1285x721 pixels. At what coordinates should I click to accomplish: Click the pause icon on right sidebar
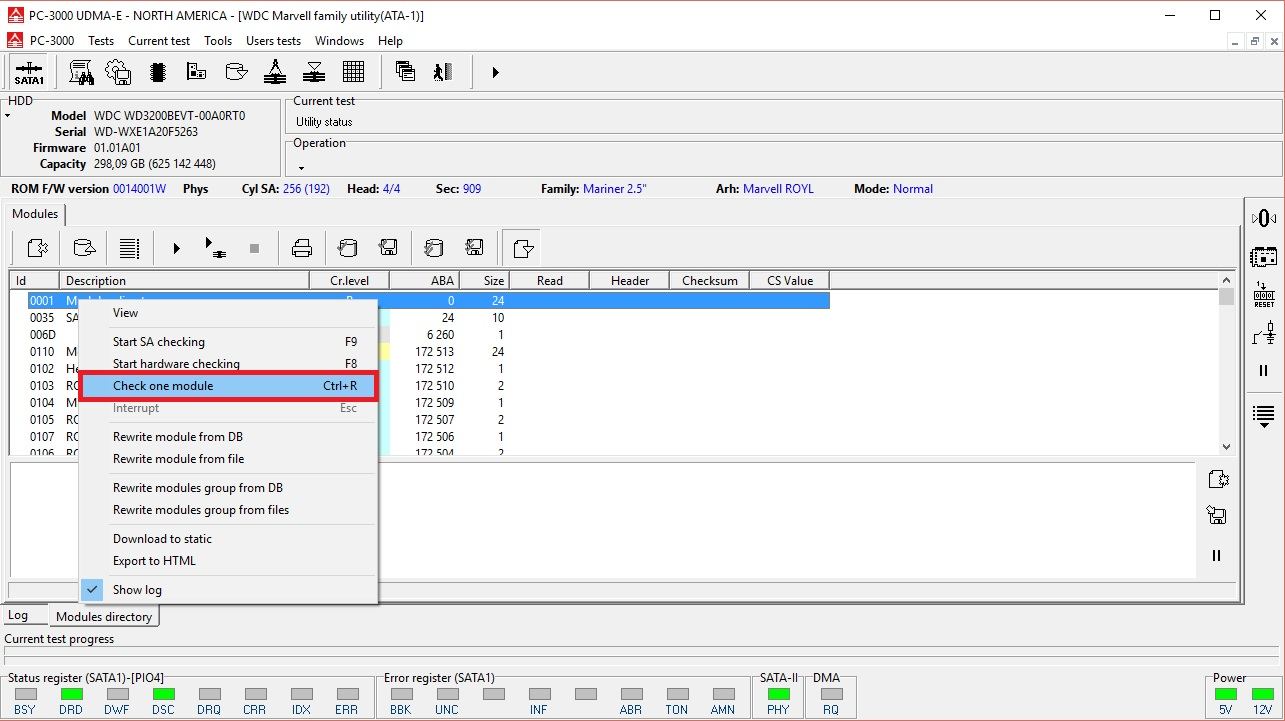coord(1264,371)
